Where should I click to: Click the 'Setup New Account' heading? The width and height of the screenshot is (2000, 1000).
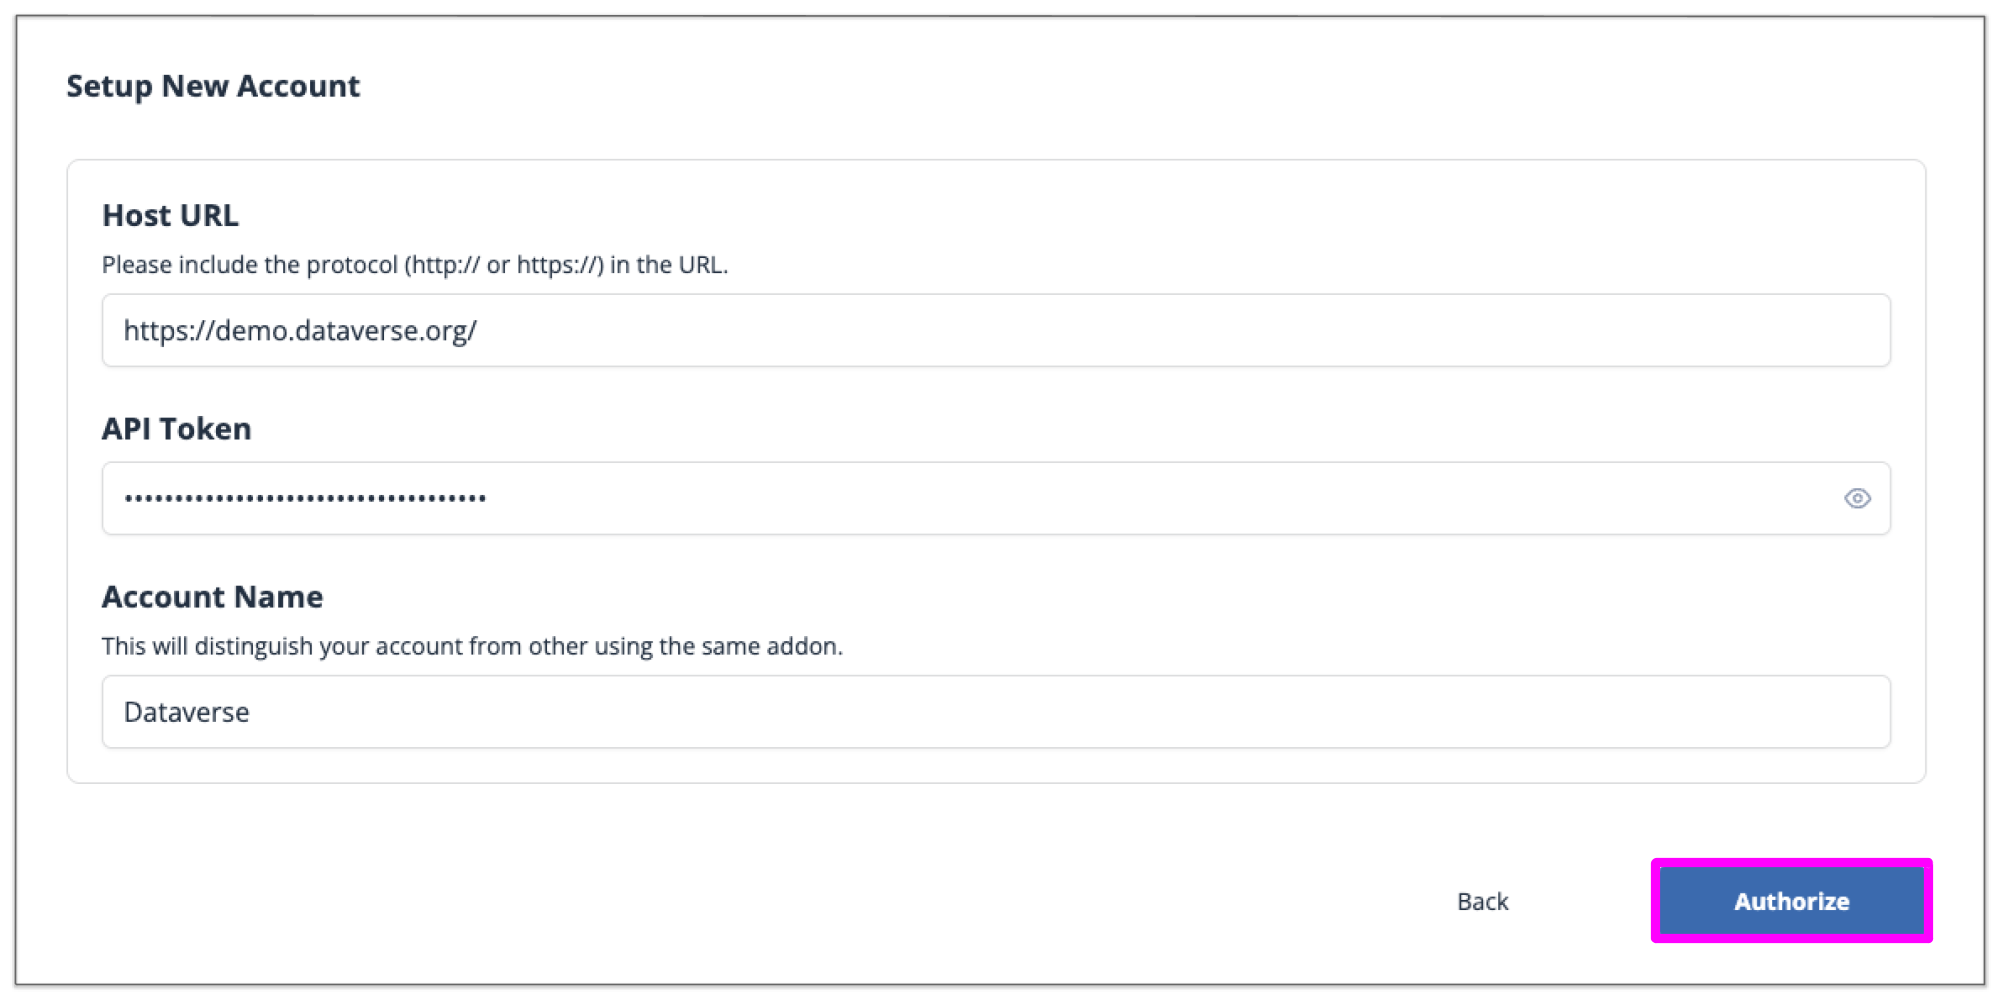tap(213, 86)
